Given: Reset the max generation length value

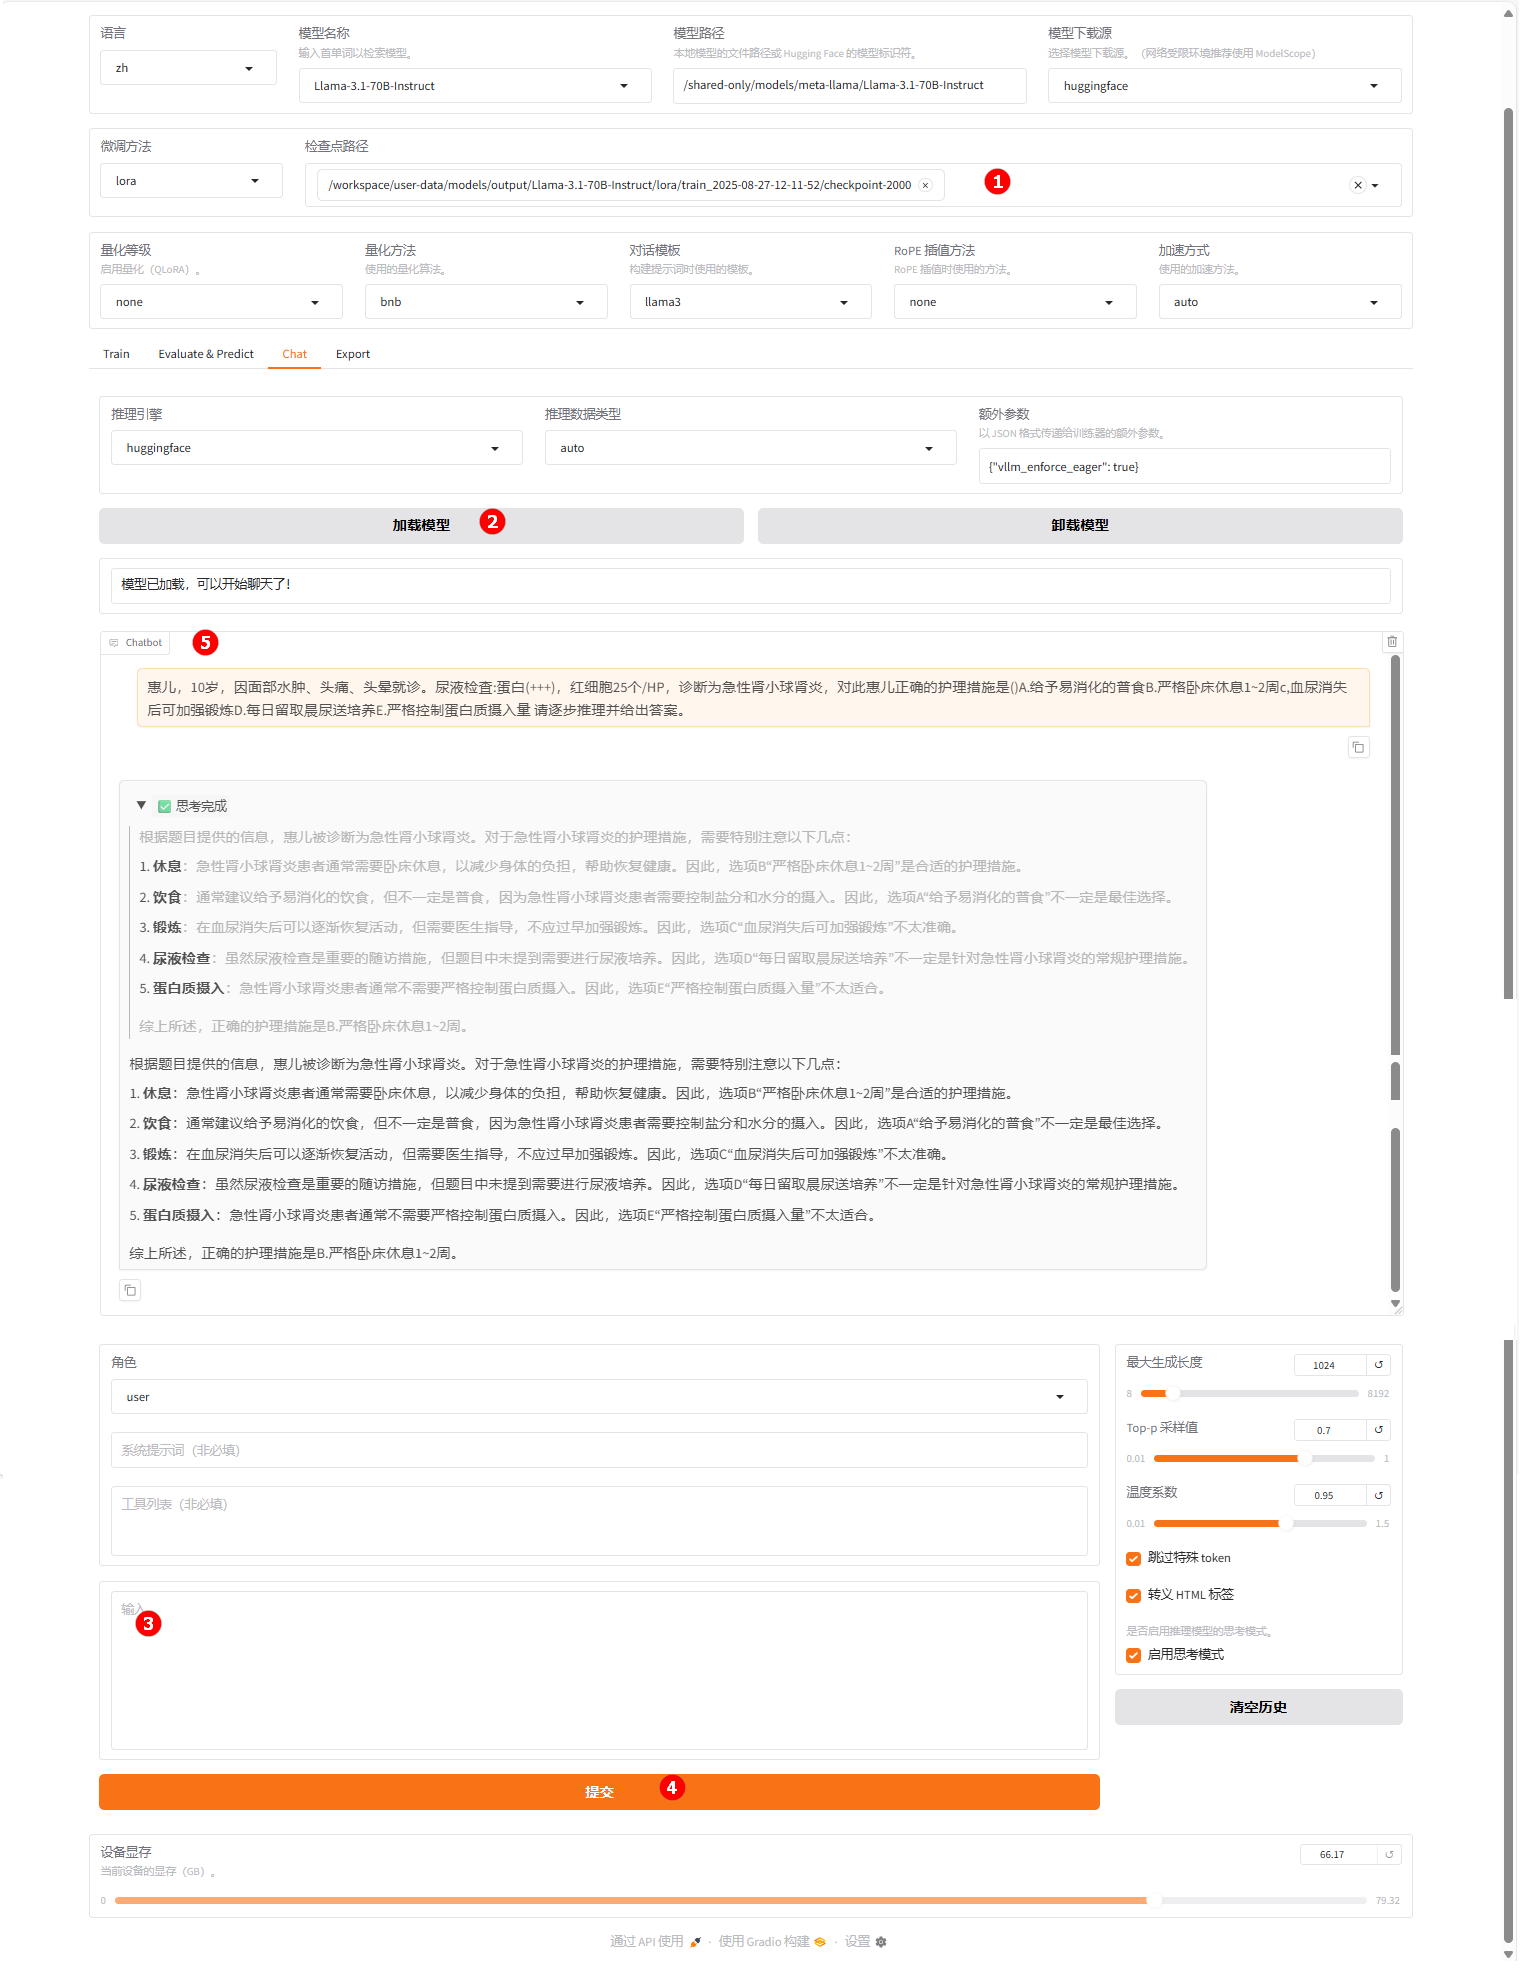Looking at the screenshot, I should pyautogui.click(x=1379, y=1365).
